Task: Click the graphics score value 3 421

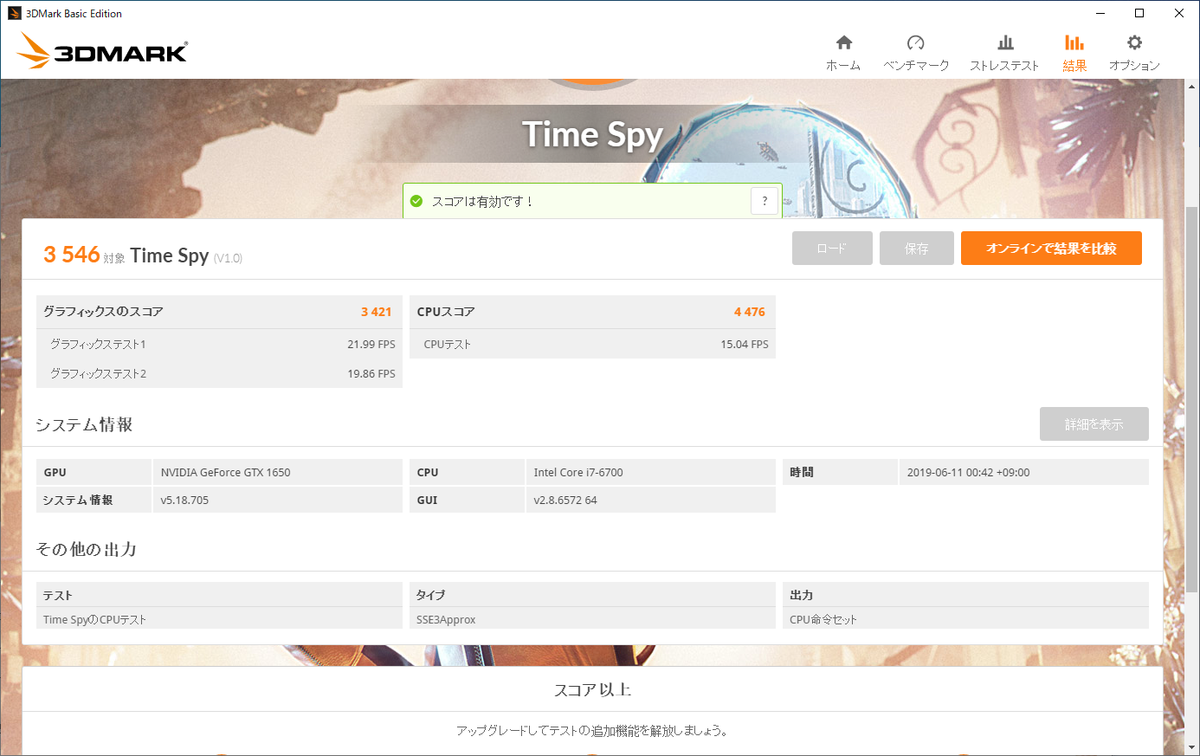Action: coord(376,312)
